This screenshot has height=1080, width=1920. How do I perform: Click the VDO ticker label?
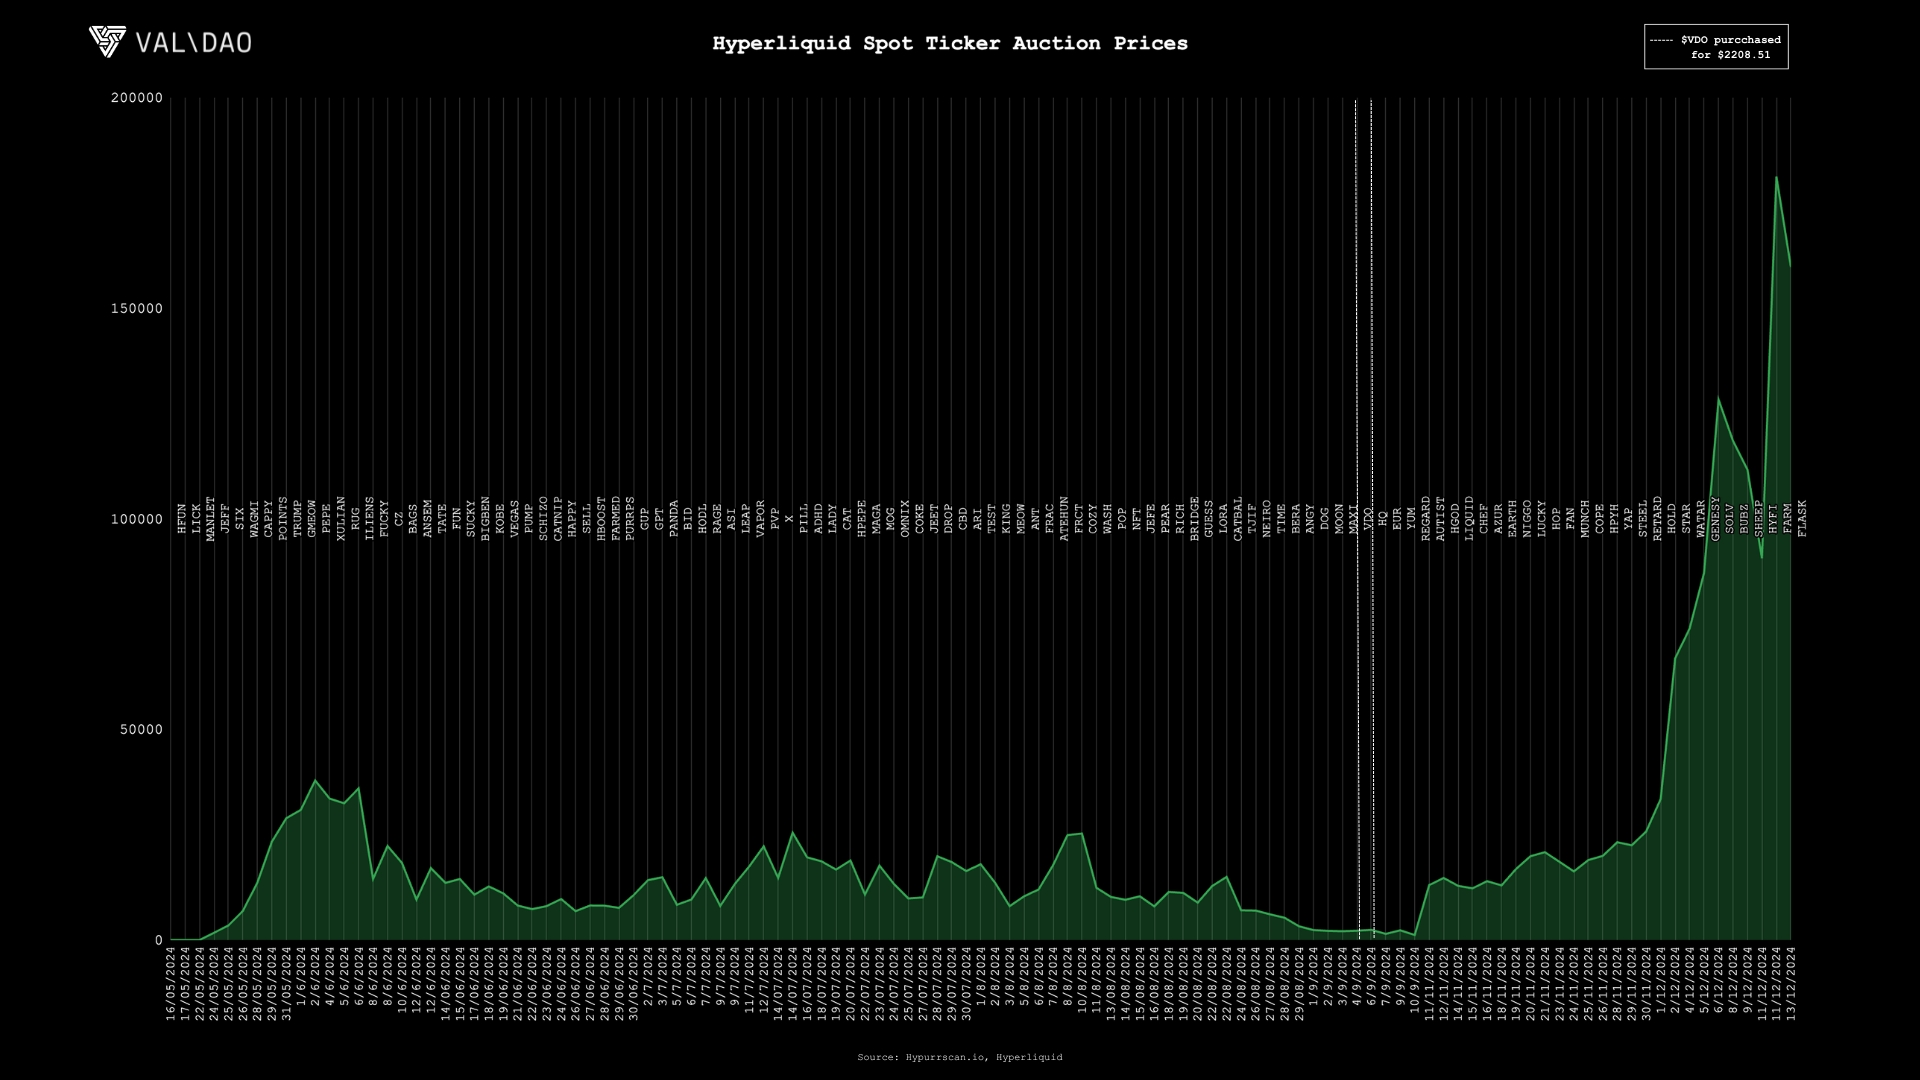click(1369, 519)
